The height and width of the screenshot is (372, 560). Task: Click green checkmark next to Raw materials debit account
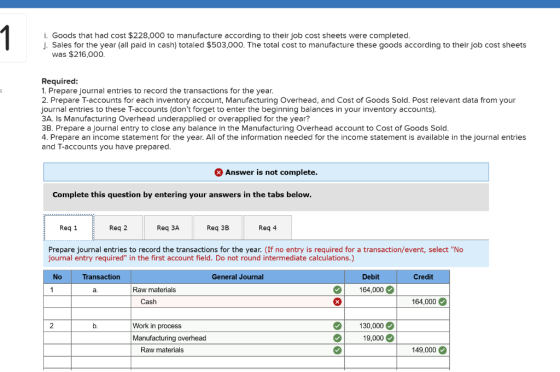[x=337, y=290]
